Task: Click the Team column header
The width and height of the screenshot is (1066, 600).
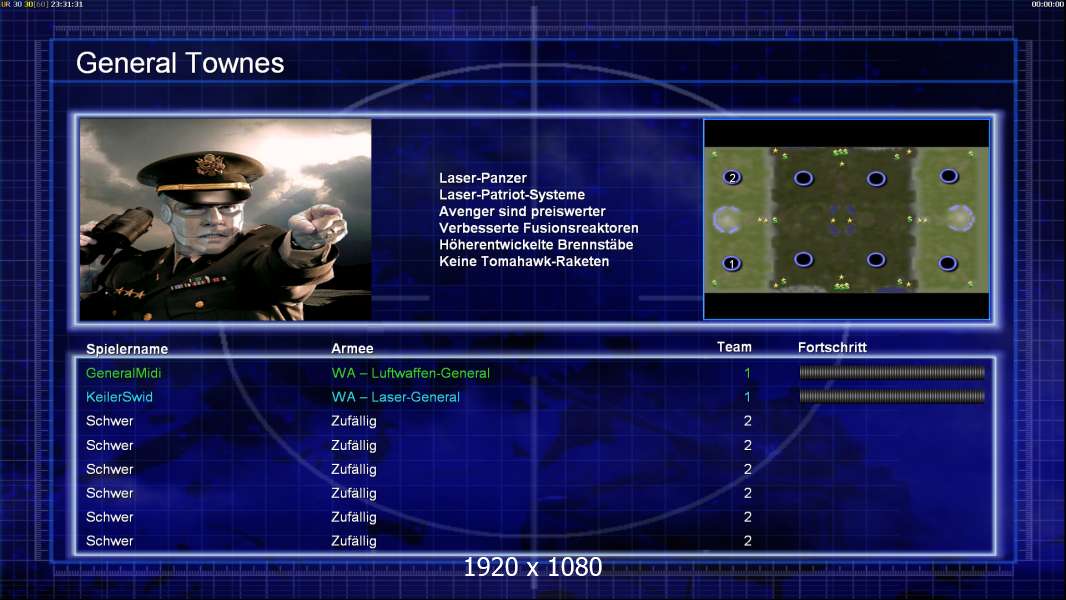Action: tap(734, 347)
